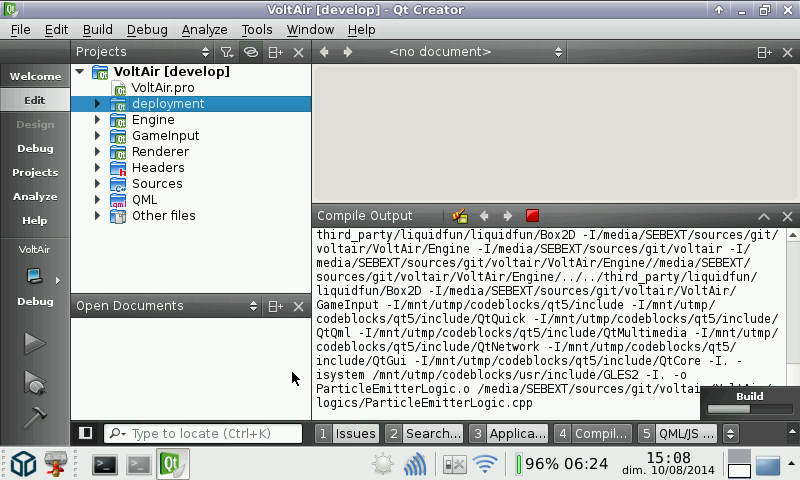Viewport: 800px width, 480px height.
Task: Open the Edit menu
Action: click(56, 30)
